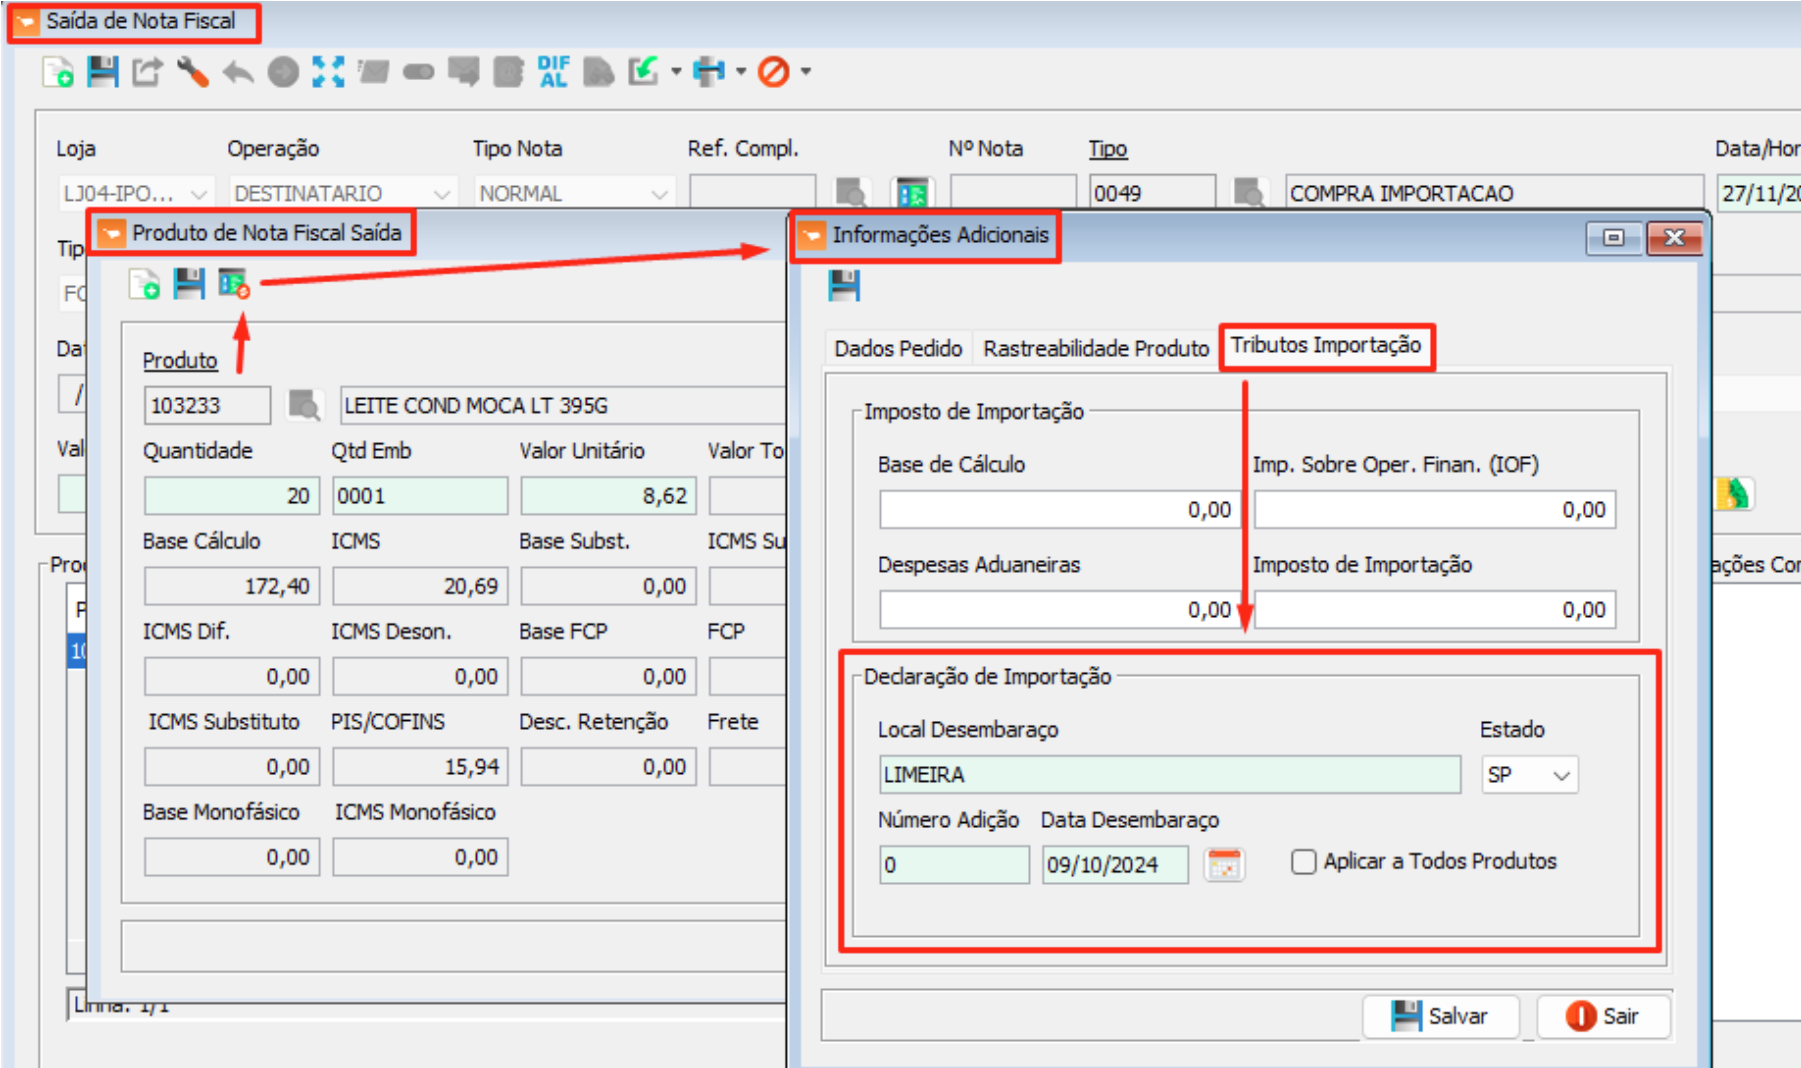1801x1068 pixels.
Task: Switch to Dados Pedido tab
Action: point(897,349)
